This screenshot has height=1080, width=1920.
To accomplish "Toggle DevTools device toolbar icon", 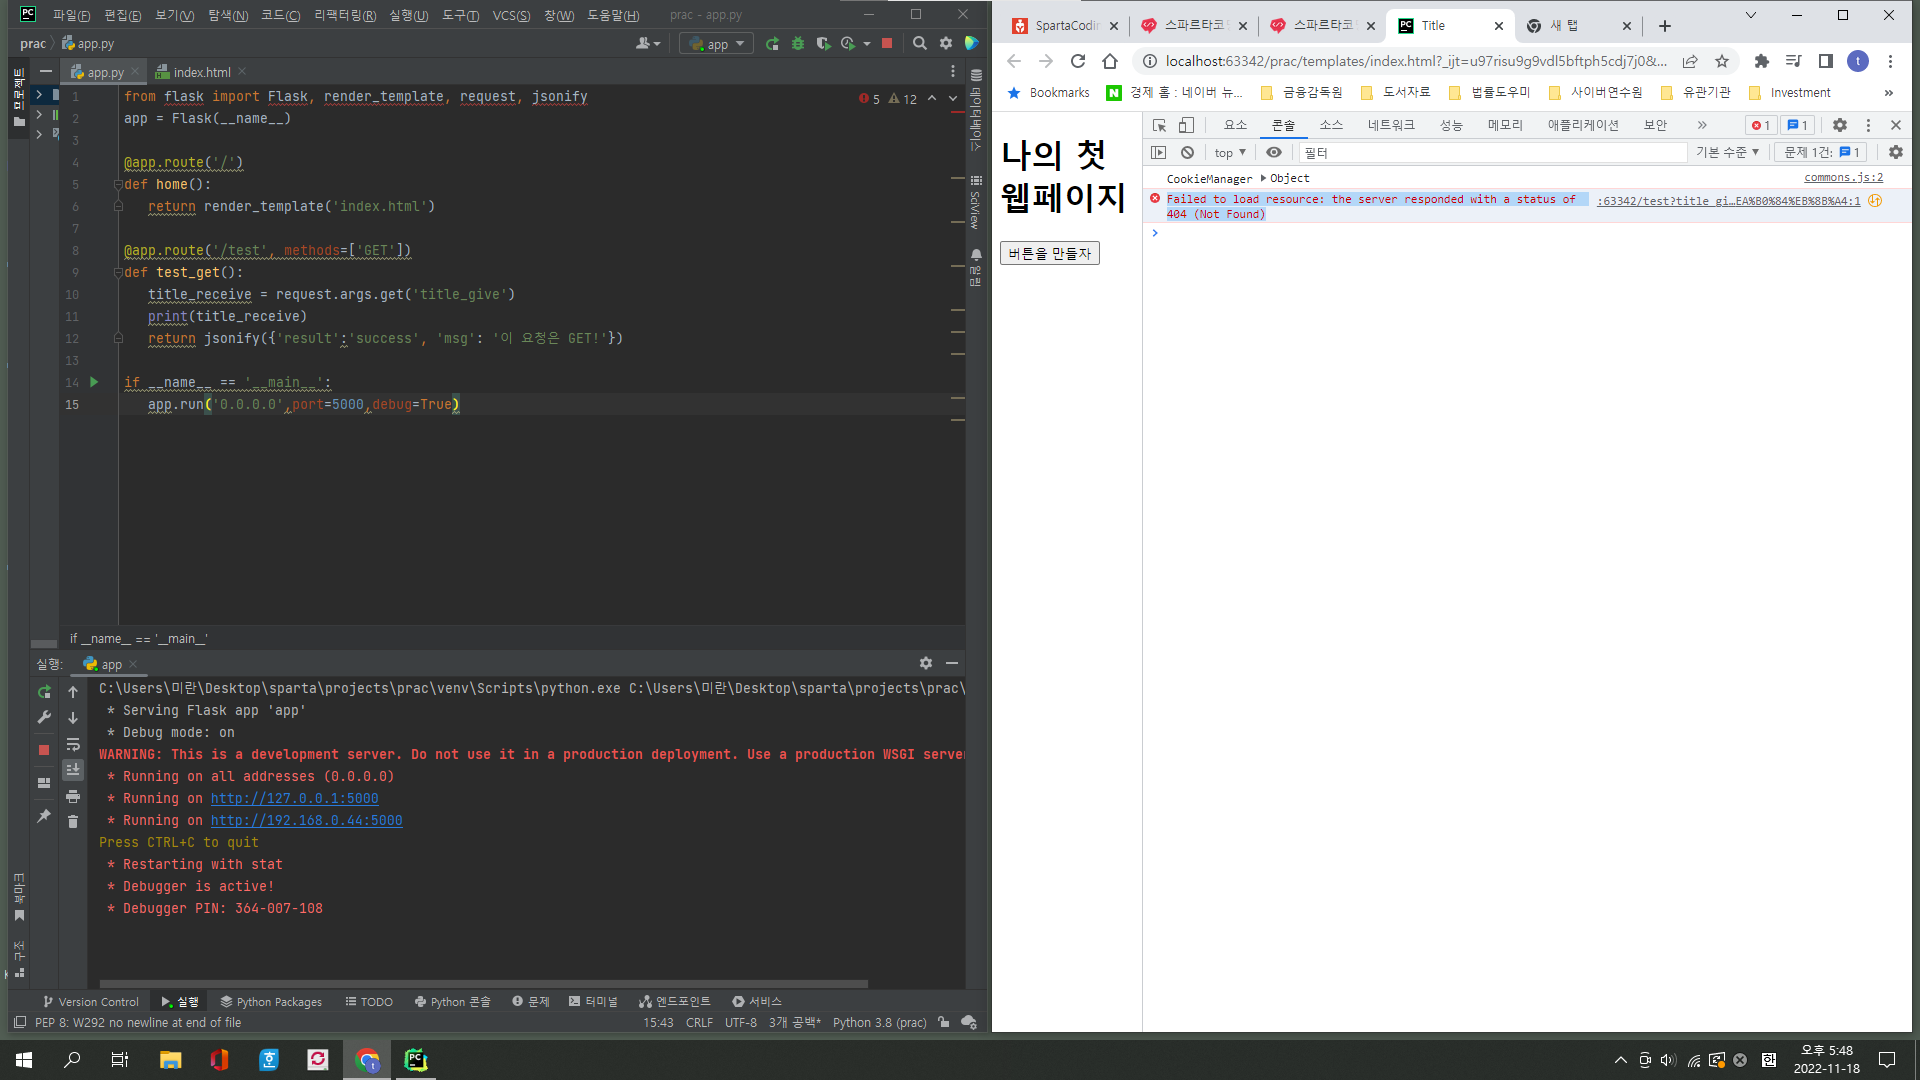I will point(1186,125).
